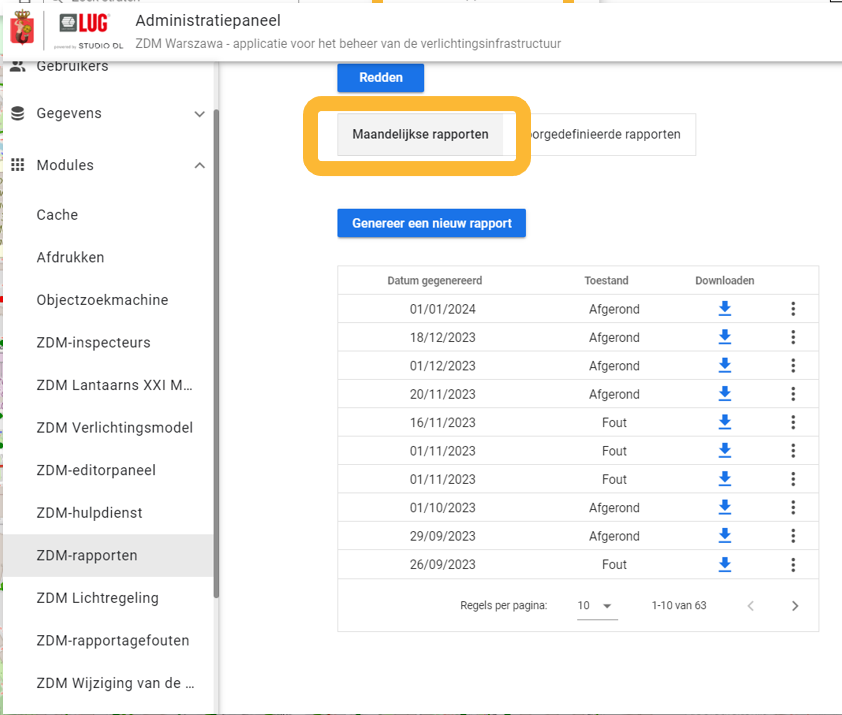Image resolution: width=842 pixels, height=715 pixels.
Task: Open the Regels per pagina dropdown
Action: (x=595, y=606)
